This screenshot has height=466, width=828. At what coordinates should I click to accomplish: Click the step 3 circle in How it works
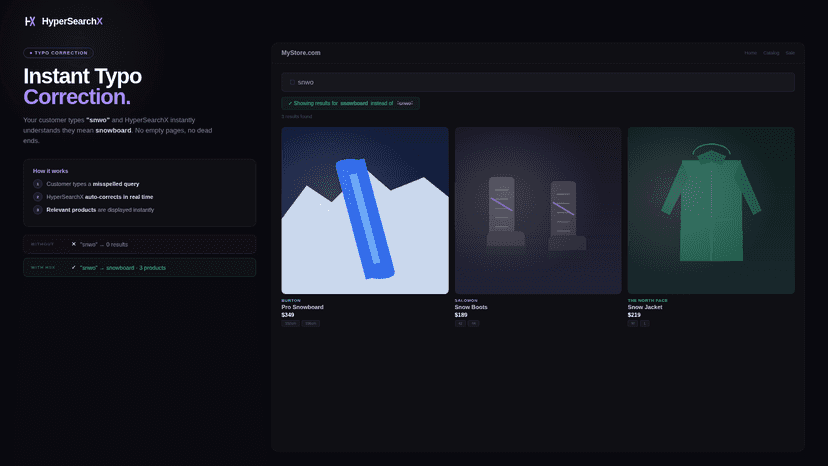pyautogui.click(x=37, y=210)
